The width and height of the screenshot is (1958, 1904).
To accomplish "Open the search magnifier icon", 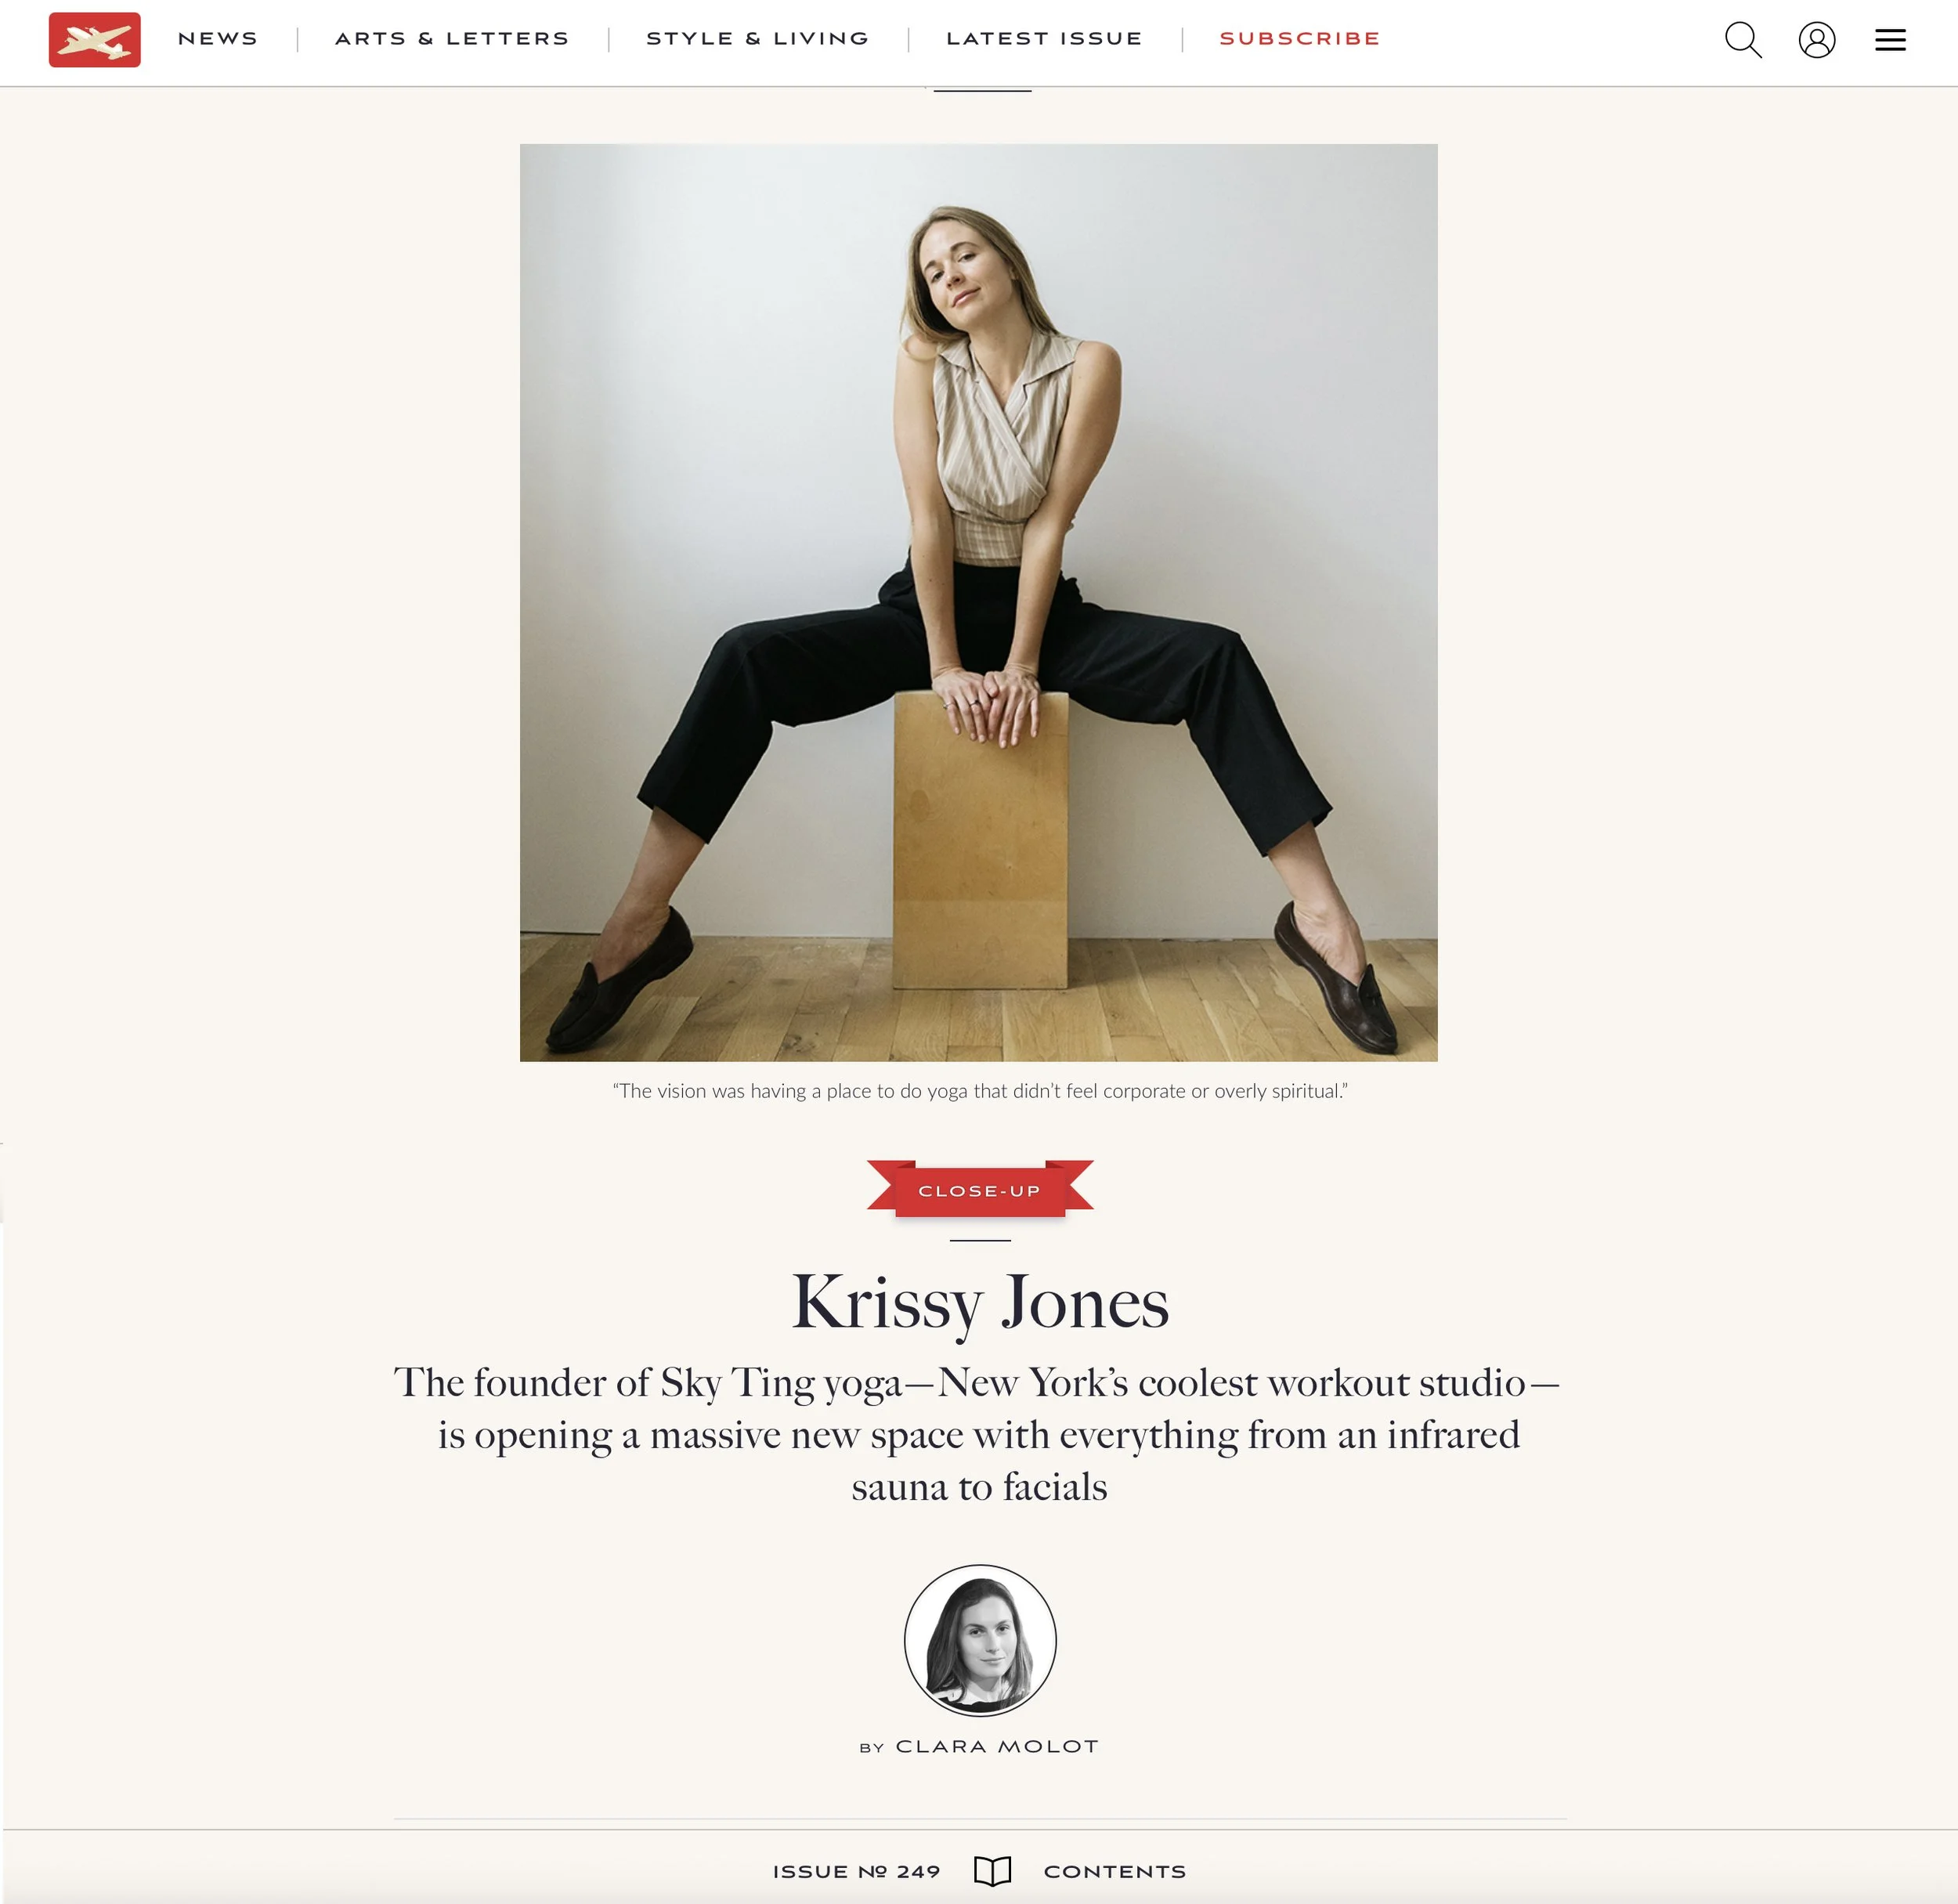I will pos(1743,40).
